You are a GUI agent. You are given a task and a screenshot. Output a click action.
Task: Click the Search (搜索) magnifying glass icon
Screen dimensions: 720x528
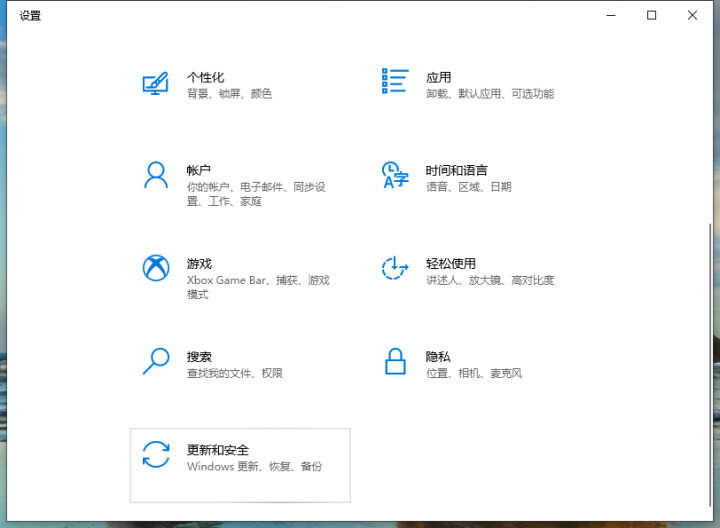tap(155, 361)
